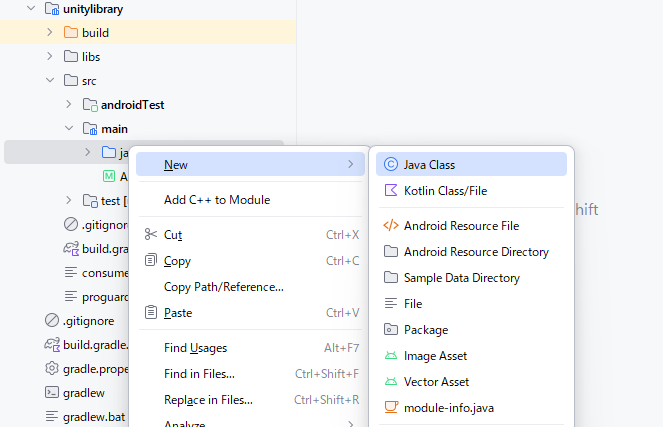Screen dimensions: 663x427
Task: Click the Android Resource File icon
Action: tap(391, 226)
